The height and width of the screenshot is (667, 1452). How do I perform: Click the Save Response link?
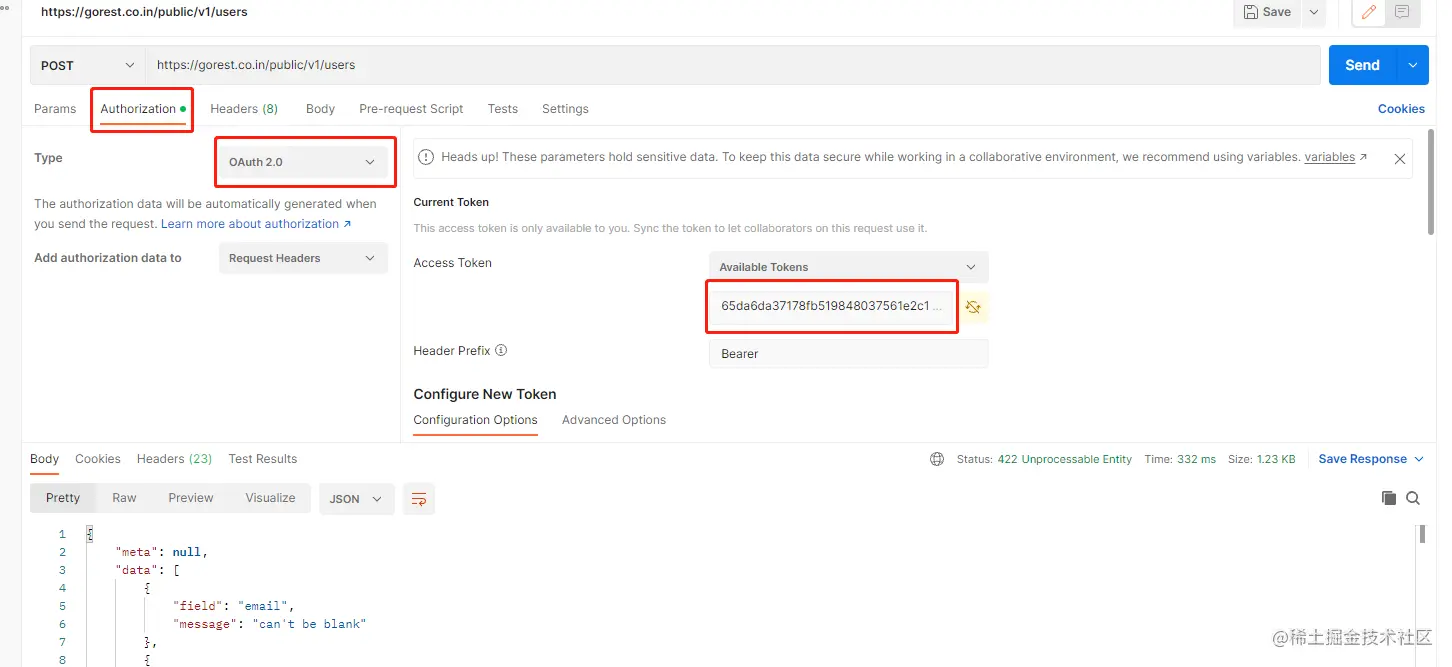pyautogui.click(x=1362, y=459)
